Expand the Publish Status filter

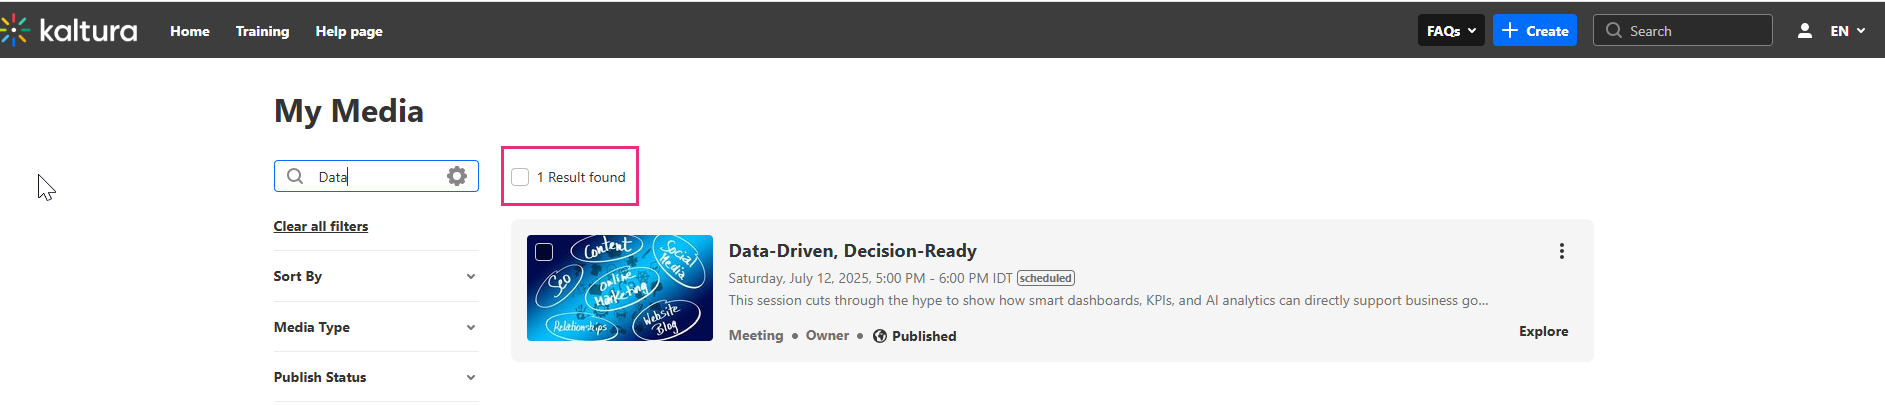(375, 377)
